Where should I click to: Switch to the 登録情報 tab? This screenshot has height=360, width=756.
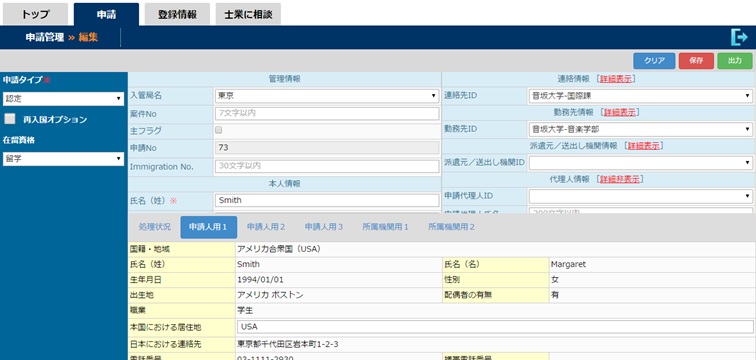coord(177,14)
